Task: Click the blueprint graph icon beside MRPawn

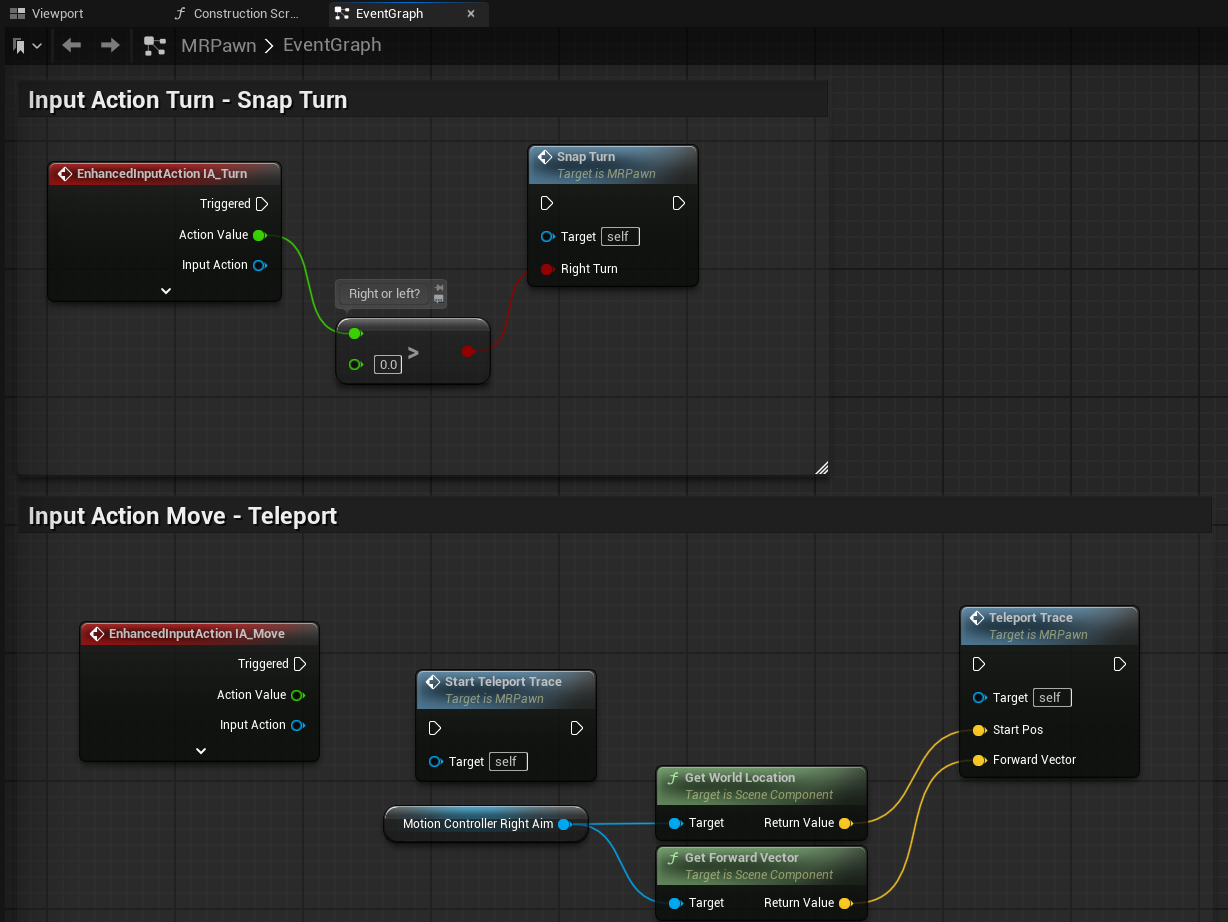Action: (154, 46)
